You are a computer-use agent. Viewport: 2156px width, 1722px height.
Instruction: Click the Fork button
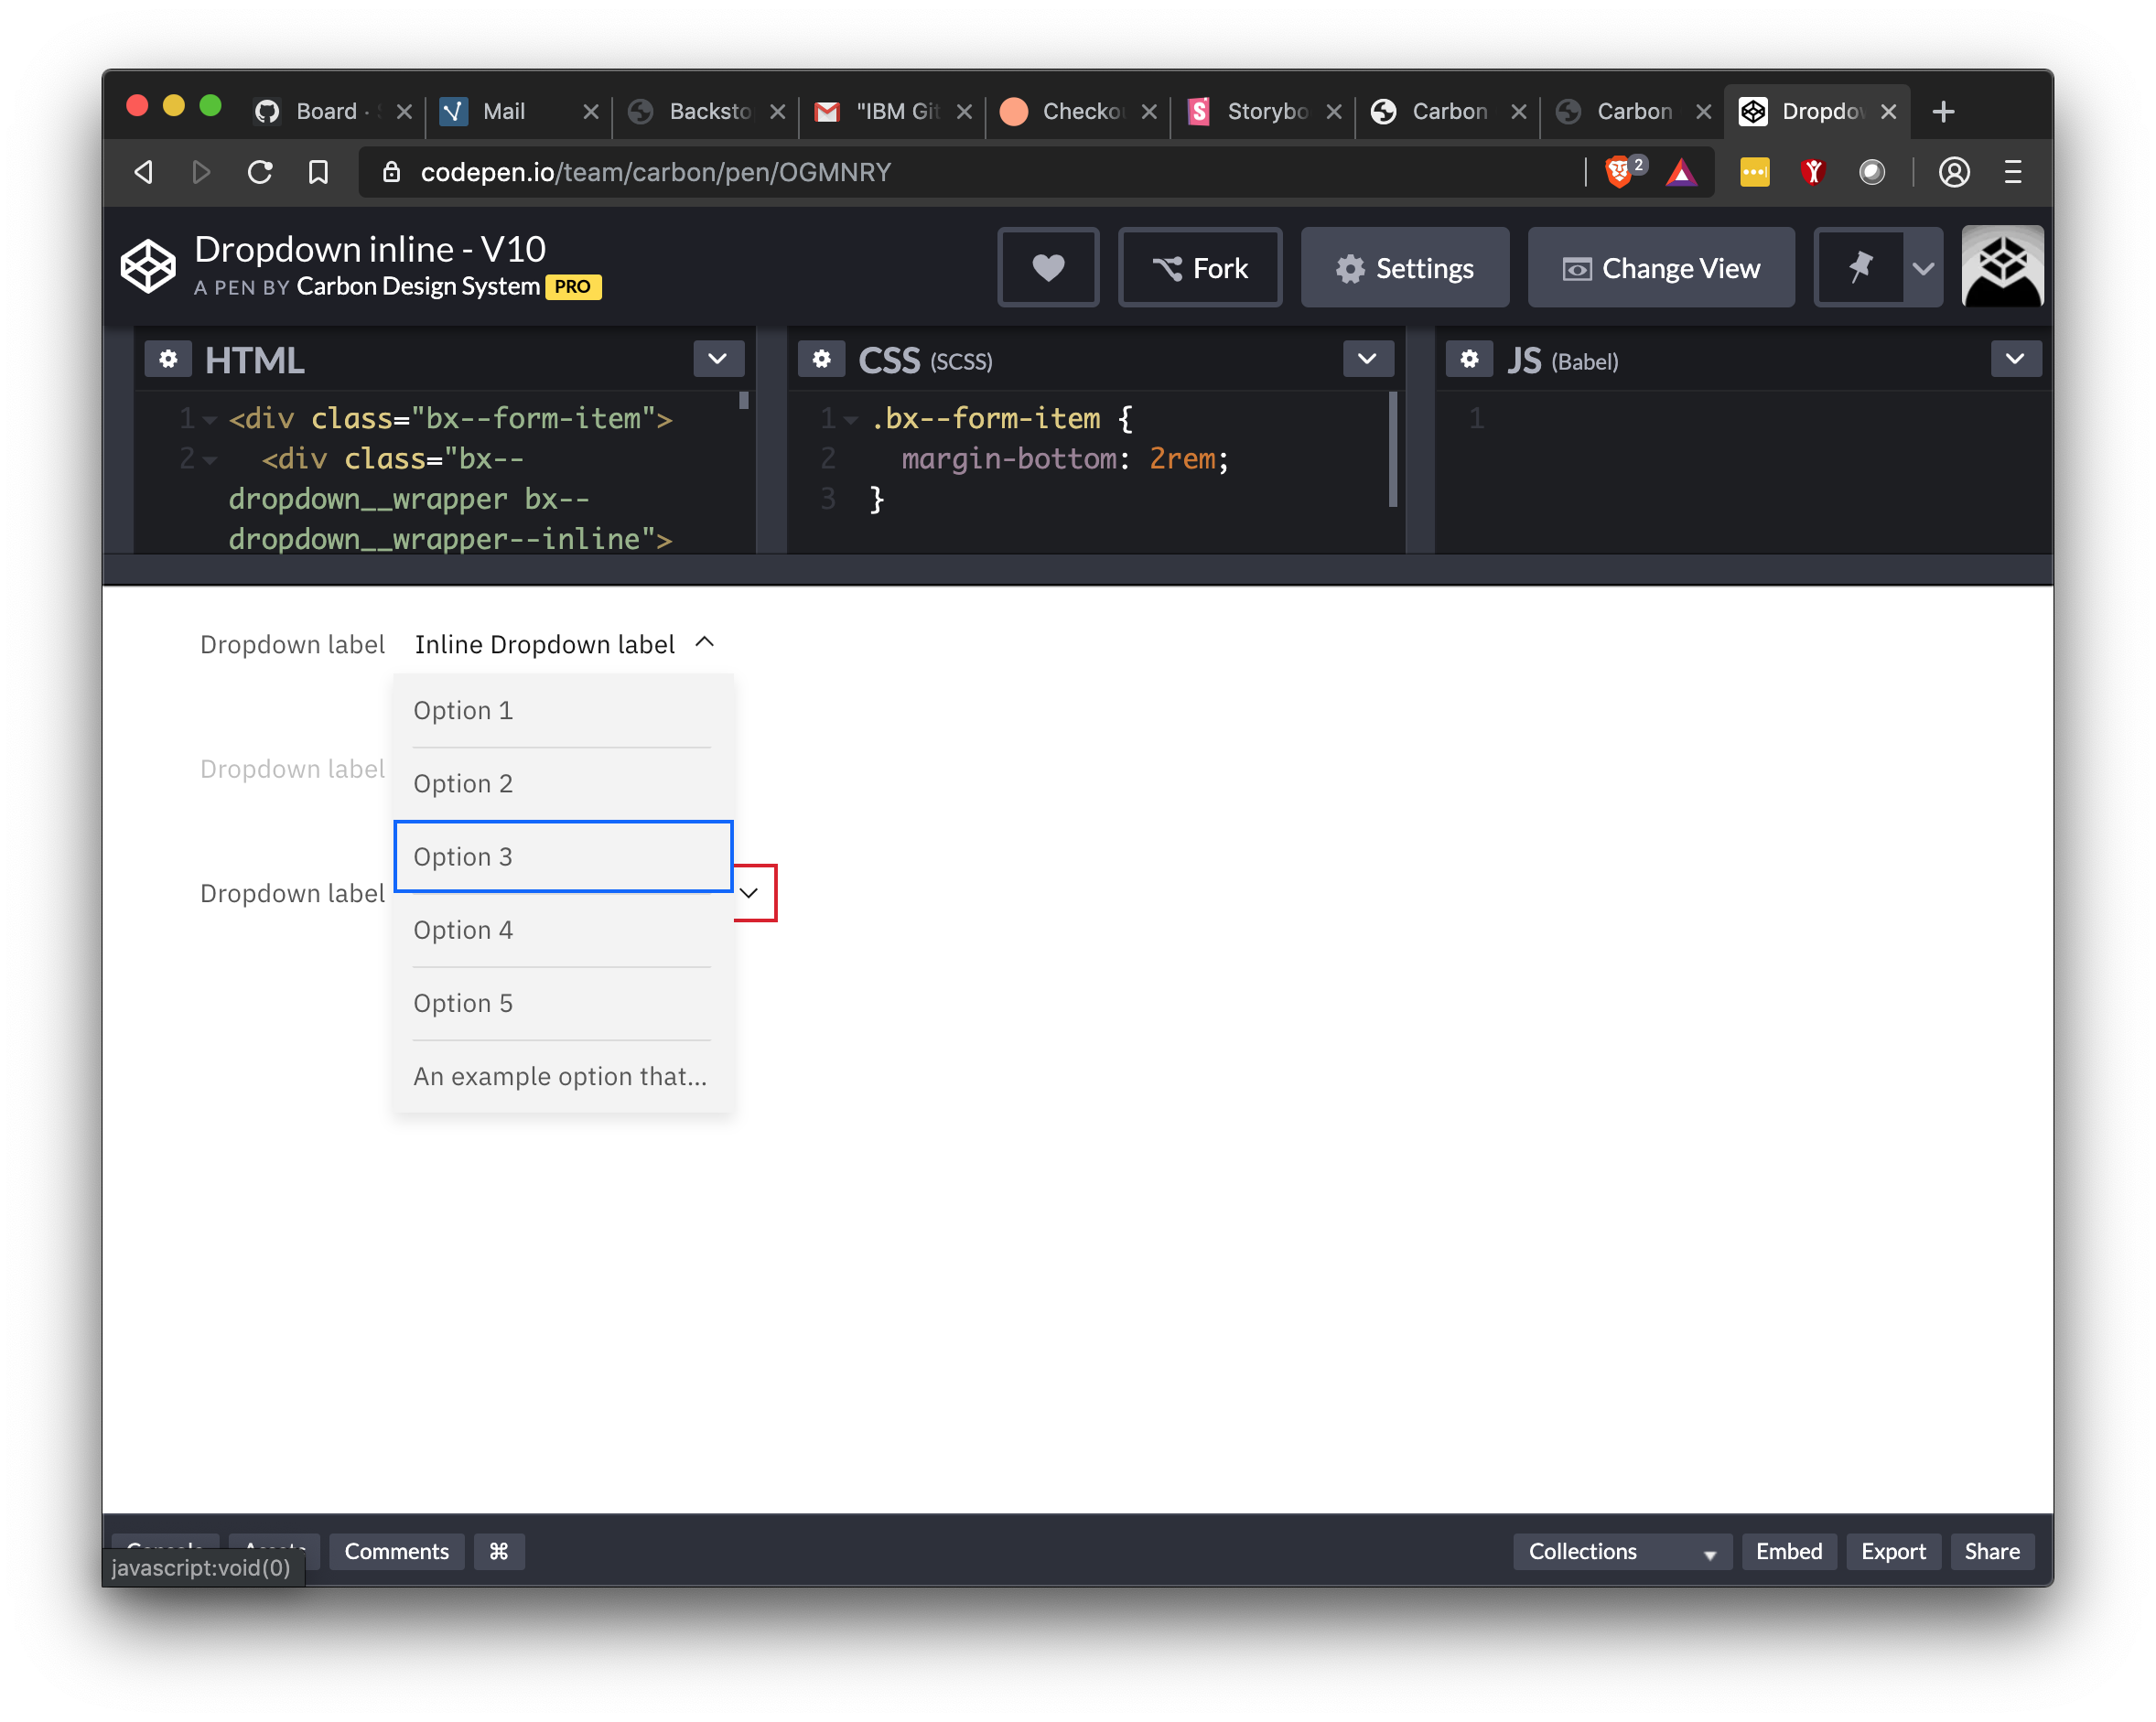(1199, 267)
